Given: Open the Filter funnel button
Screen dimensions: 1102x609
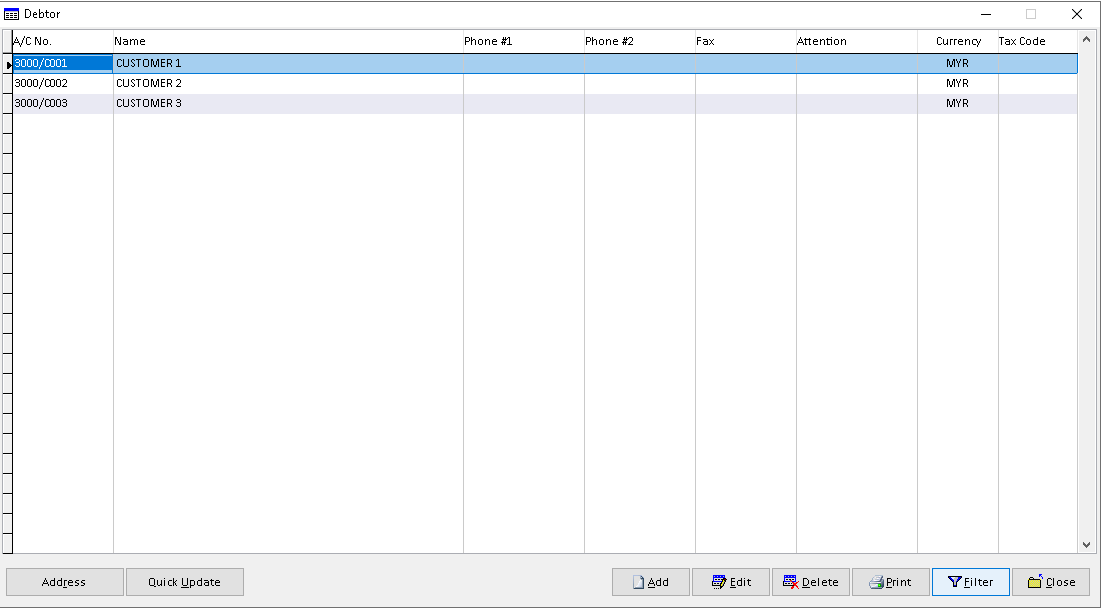Looking at the screenshot, I should [x=970, y=582].
